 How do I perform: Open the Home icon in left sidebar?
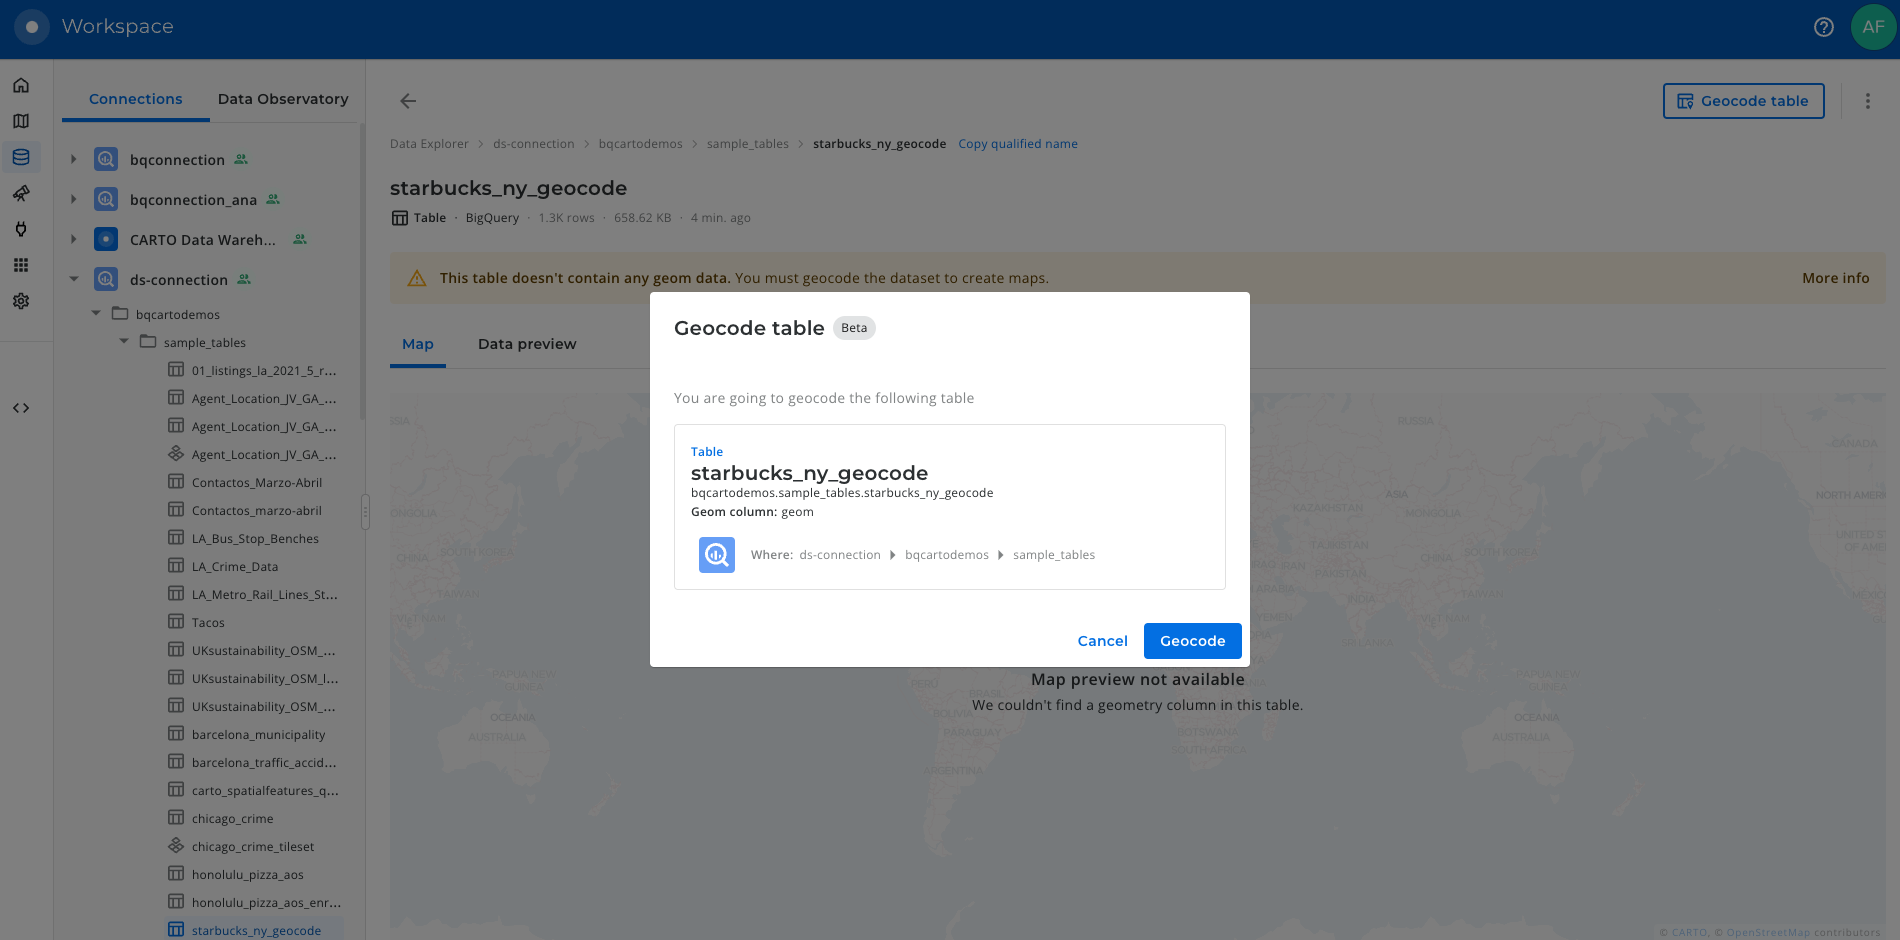[21, 85]
